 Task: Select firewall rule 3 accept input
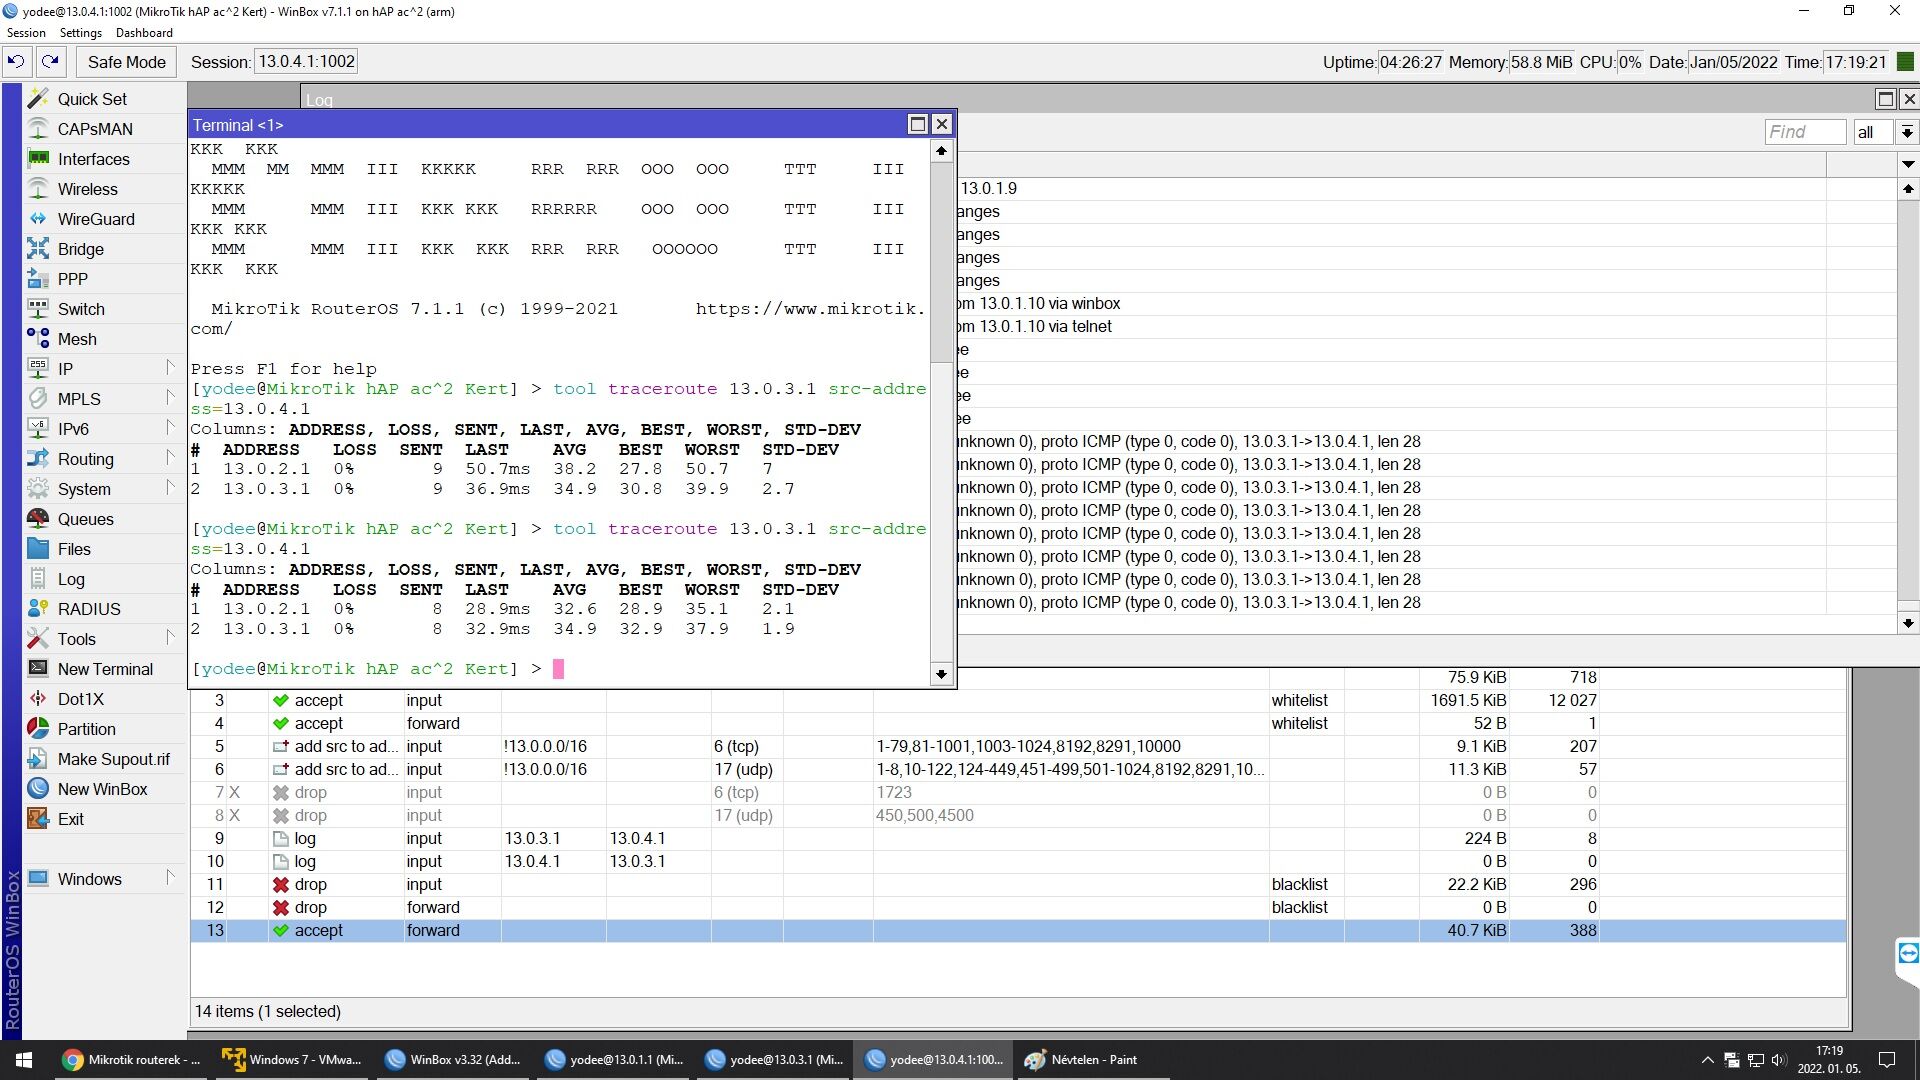[x=1018, y=700]
